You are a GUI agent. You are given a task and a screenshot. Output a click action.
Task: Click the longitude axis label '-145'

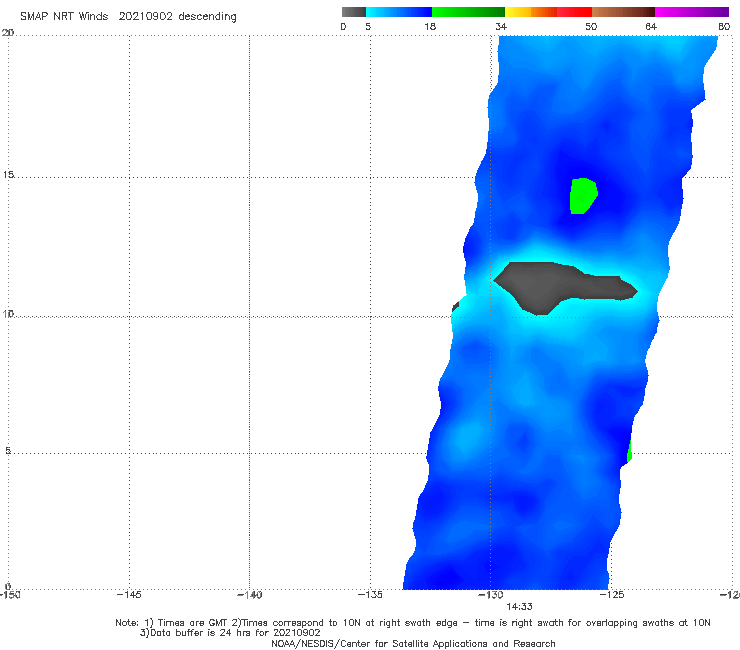point(129,595)
